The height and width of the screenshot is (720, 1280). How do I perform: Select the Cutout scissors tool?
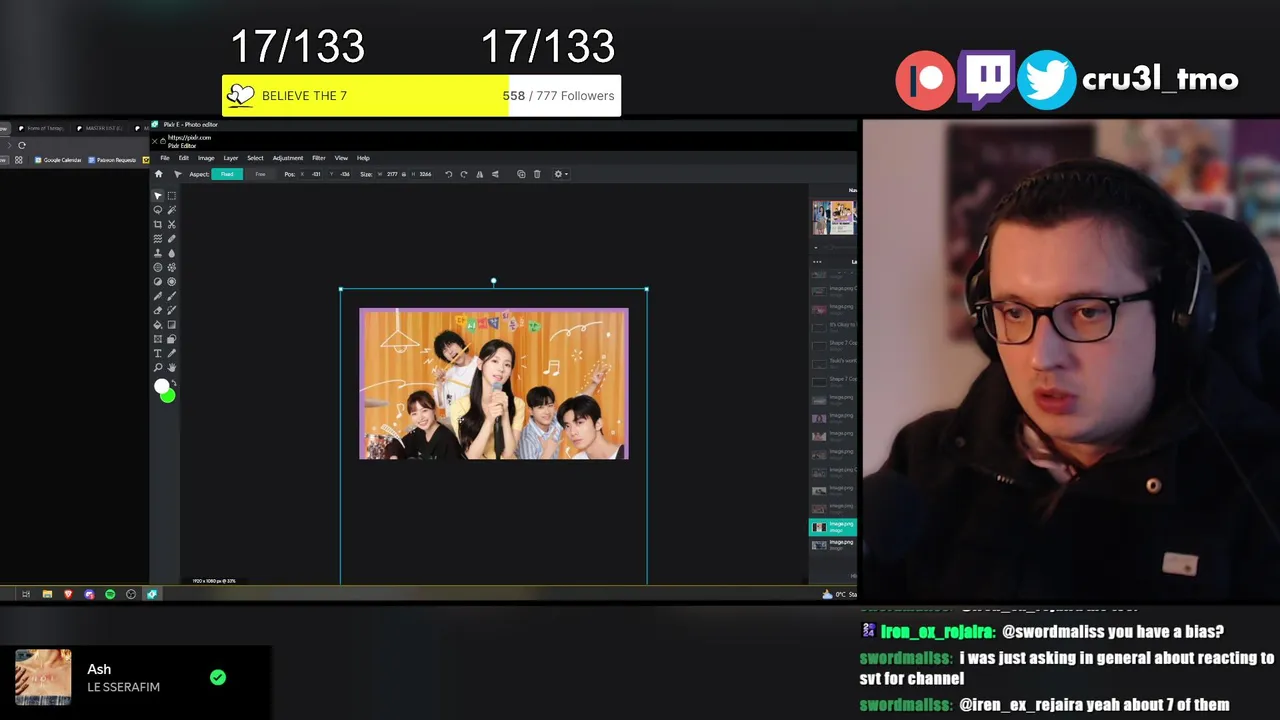[172, 224]
